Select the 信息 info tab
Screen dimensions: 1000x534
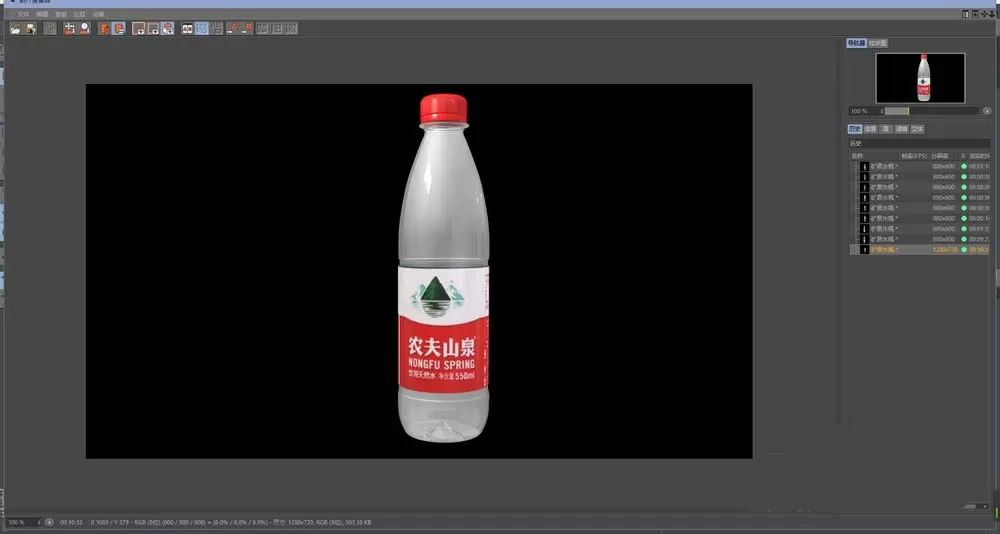click(x=871, y=129)
